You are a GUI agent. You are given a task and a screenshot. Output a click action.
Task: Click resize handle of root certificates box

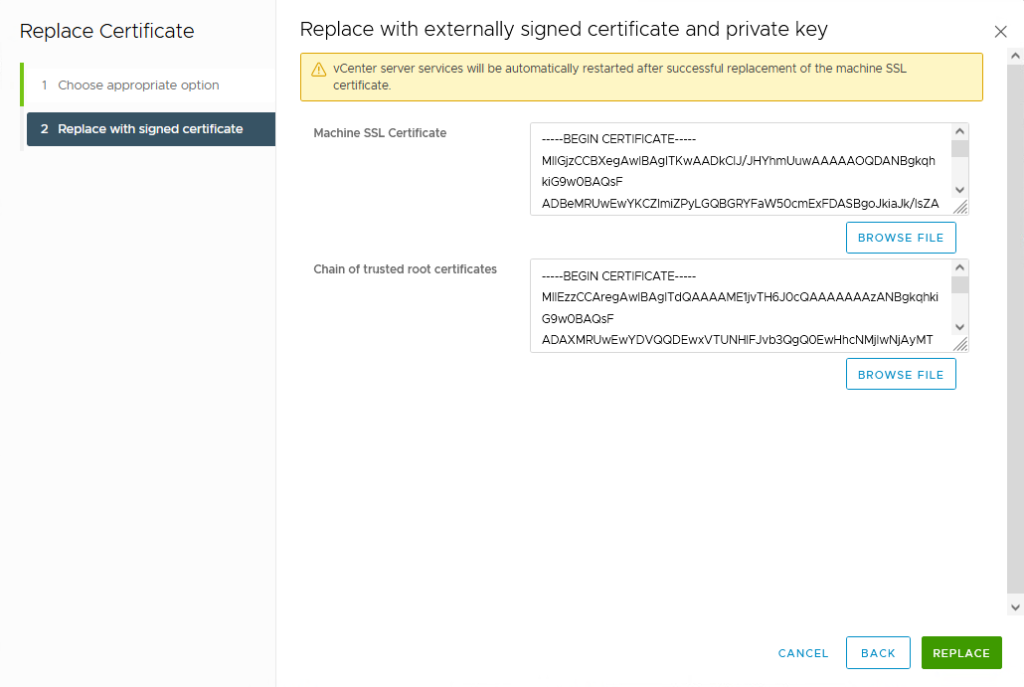tap(960, 344)
